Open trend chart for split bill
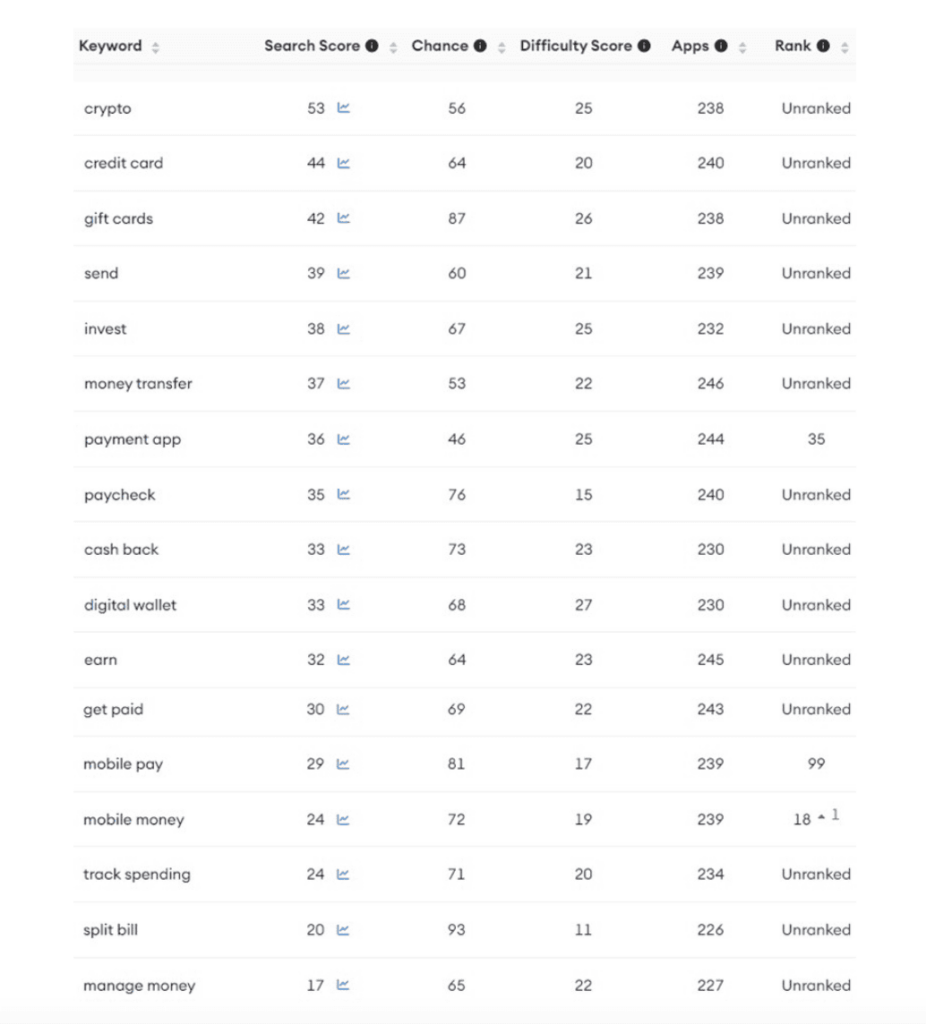The image size is (926, 1024). click(x=343, y=929)
